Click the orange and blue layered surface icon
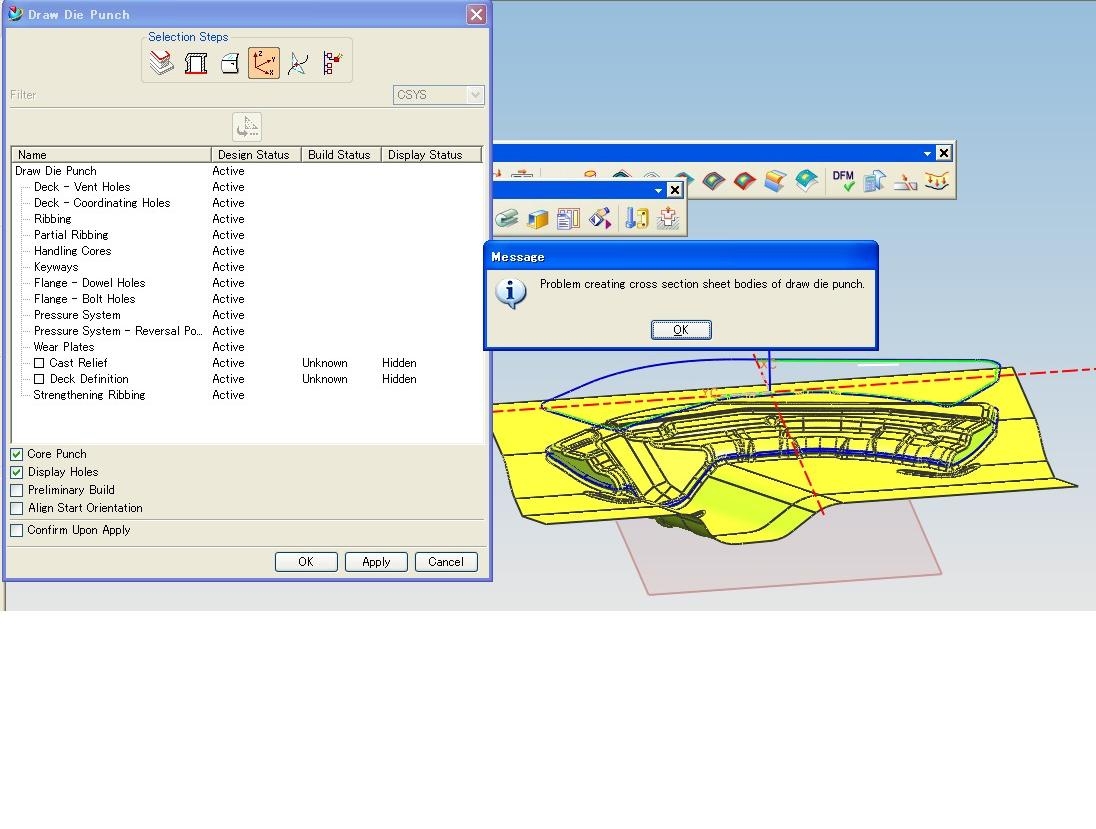 coord(774,181)
